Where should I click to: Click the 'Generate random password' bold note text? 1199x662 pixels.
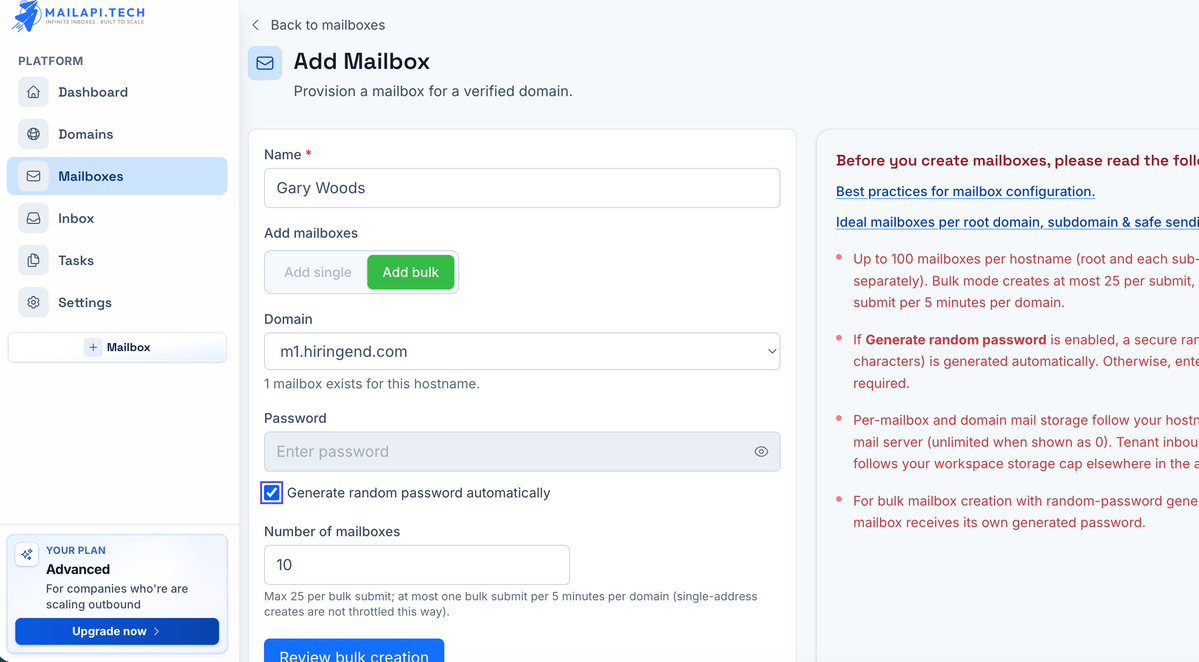[956, 339]
